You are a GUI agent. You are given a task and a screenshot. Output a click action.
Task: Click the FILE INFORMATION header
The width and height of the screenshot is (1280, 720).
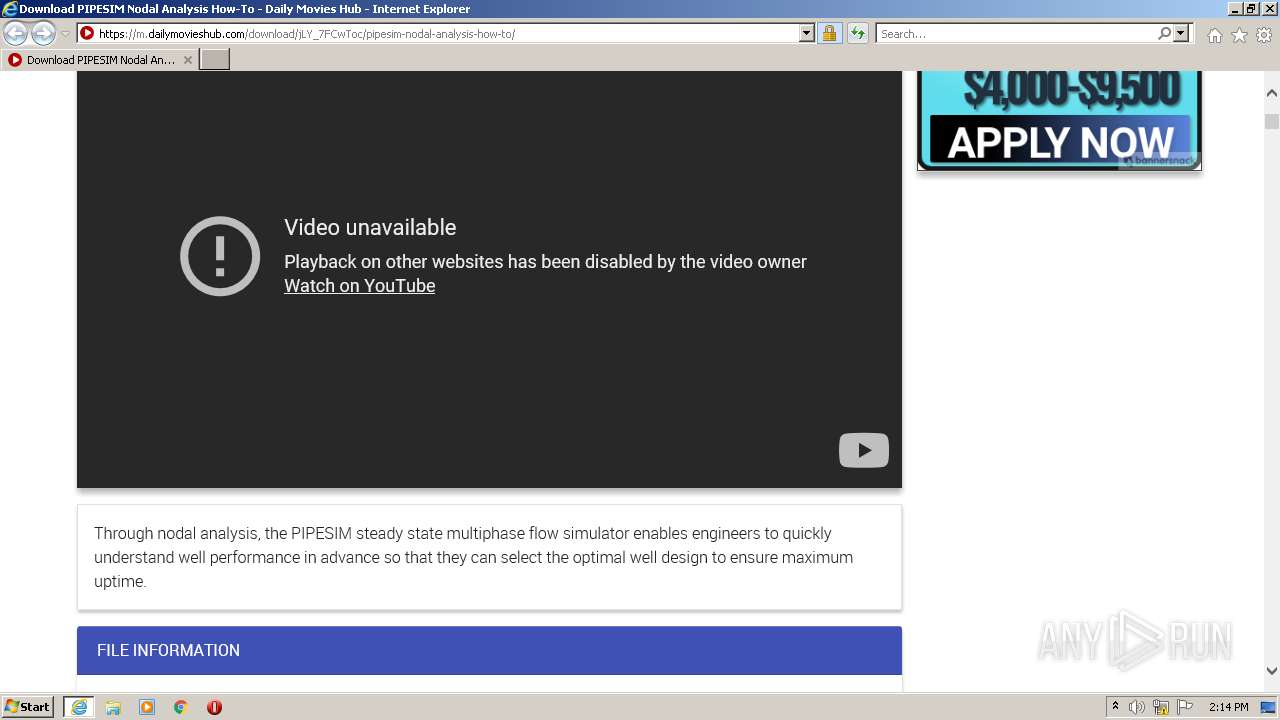489,650
